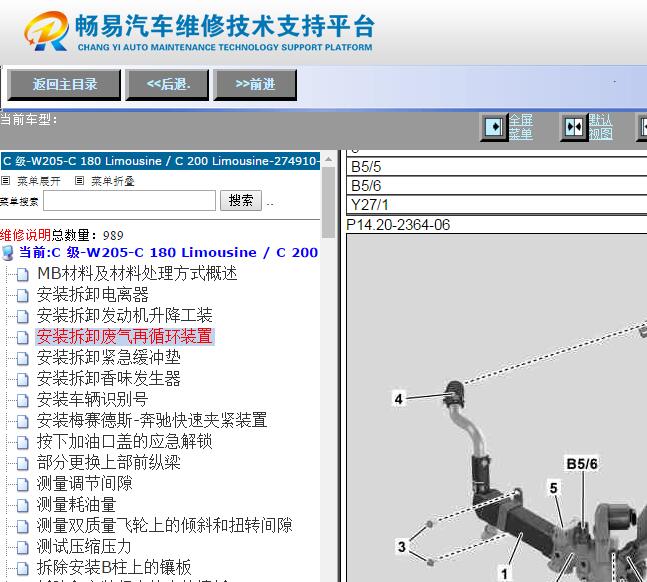Click the full-screen menu icon
647x582 pixels.
coord(494,127)
